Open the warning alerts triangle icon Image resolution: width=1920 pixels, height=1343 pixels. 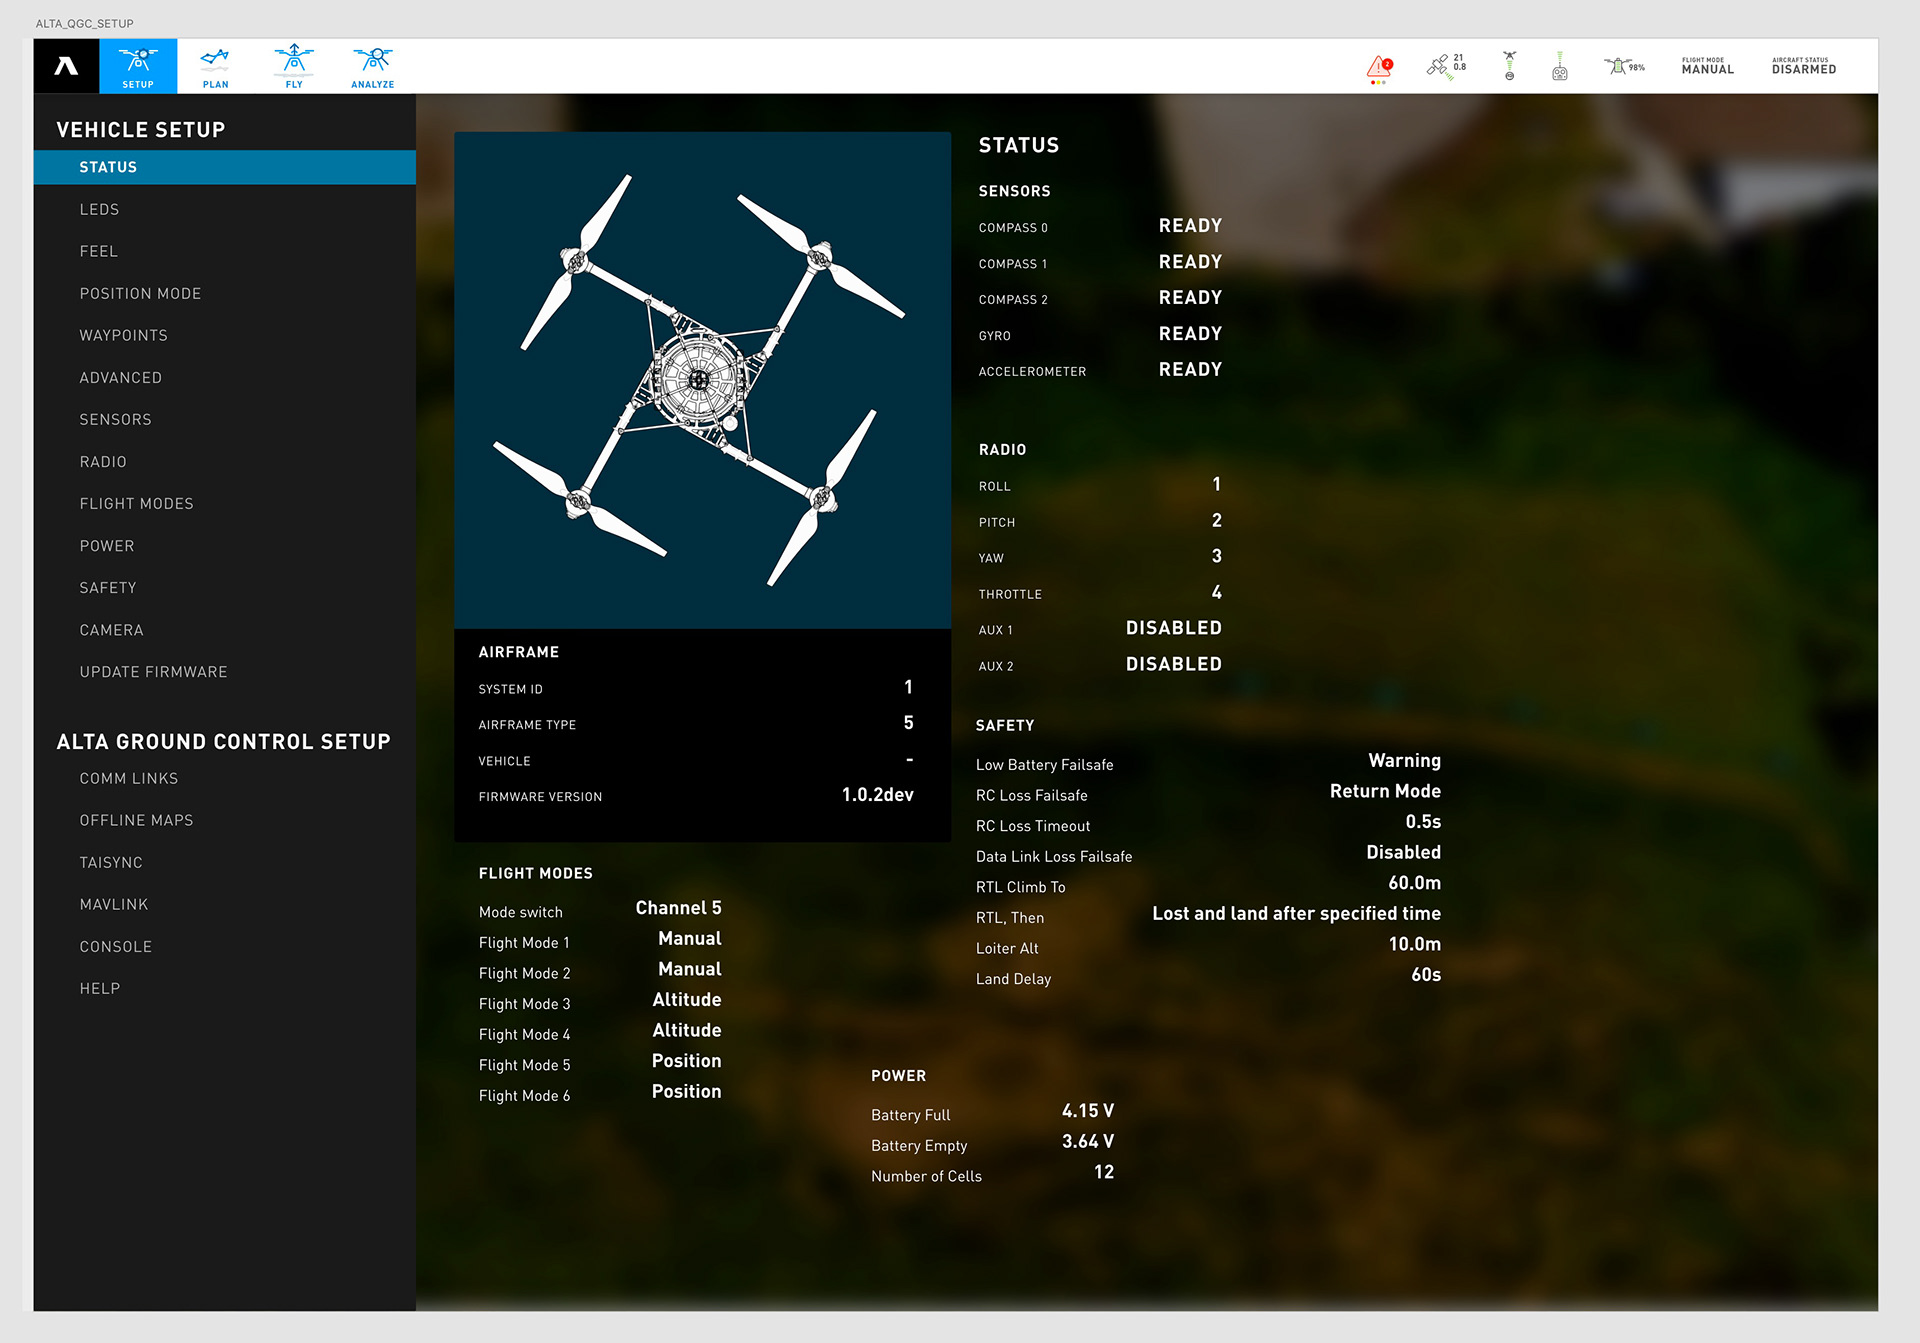point(1380,69)
